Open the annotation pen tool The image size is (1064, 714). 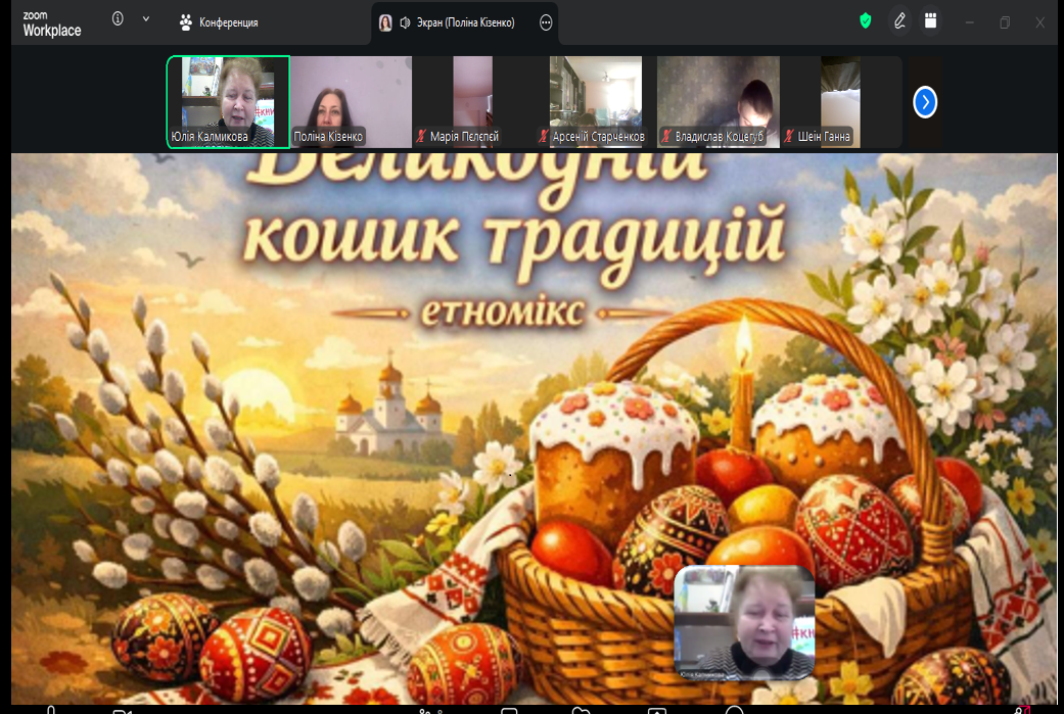900,21
